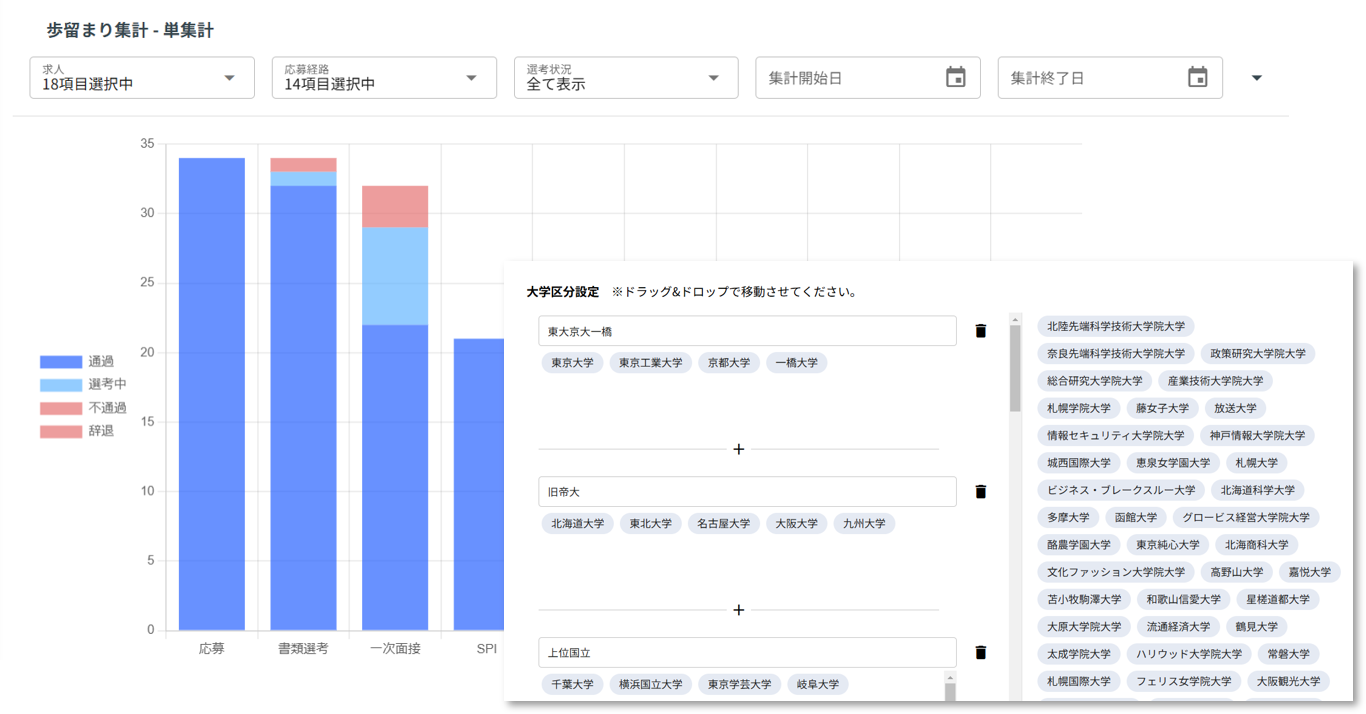This screenshot has width=1366, height=714.
Task: Open the 求人 dropdown showing 18項目選択中
Action: pos(142,78)
